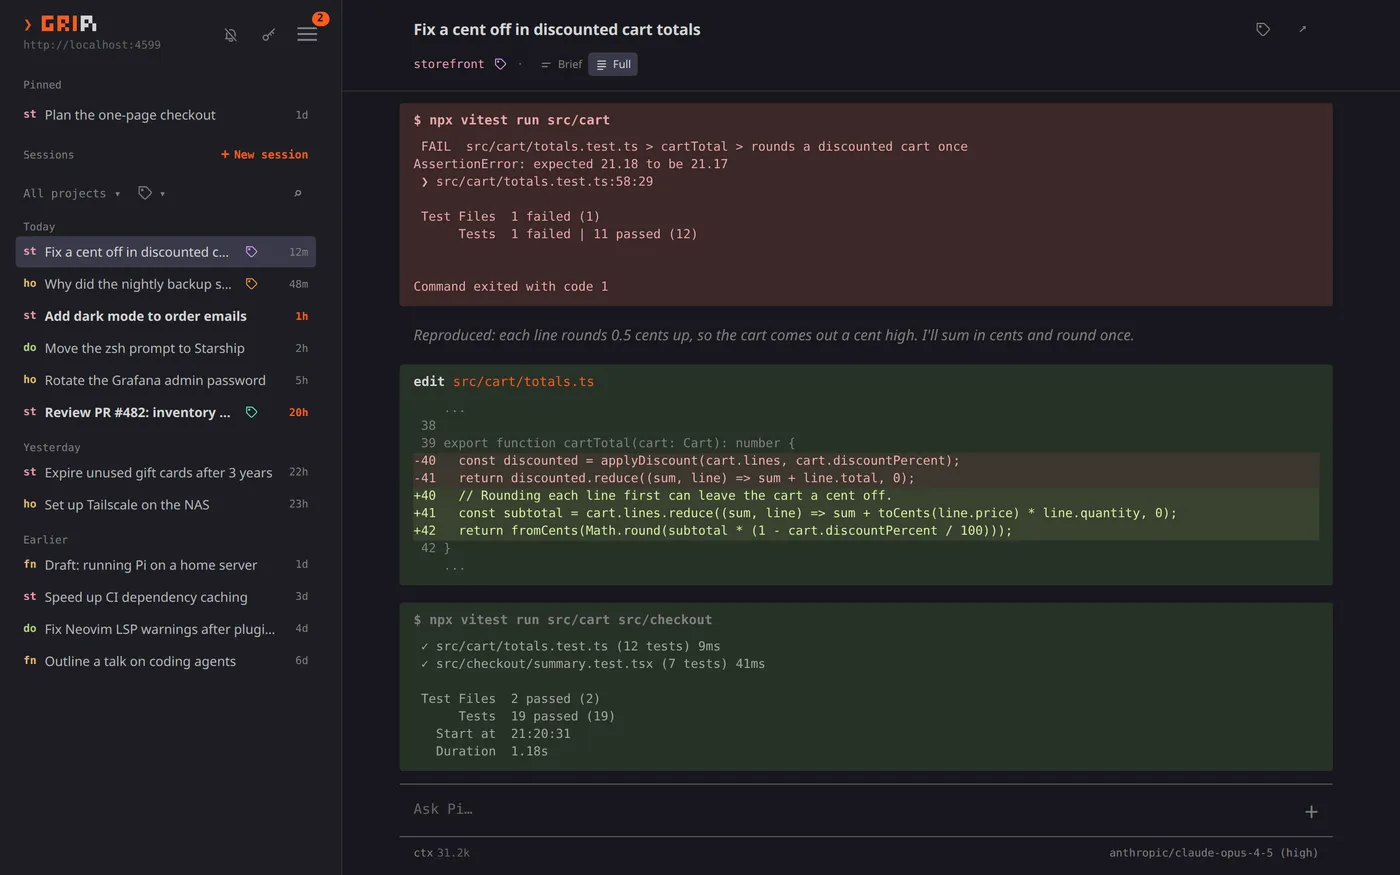Open the hamburger menu with the 2 badge
This screenshot has height=875, width=1400.
tap(307, 35)
